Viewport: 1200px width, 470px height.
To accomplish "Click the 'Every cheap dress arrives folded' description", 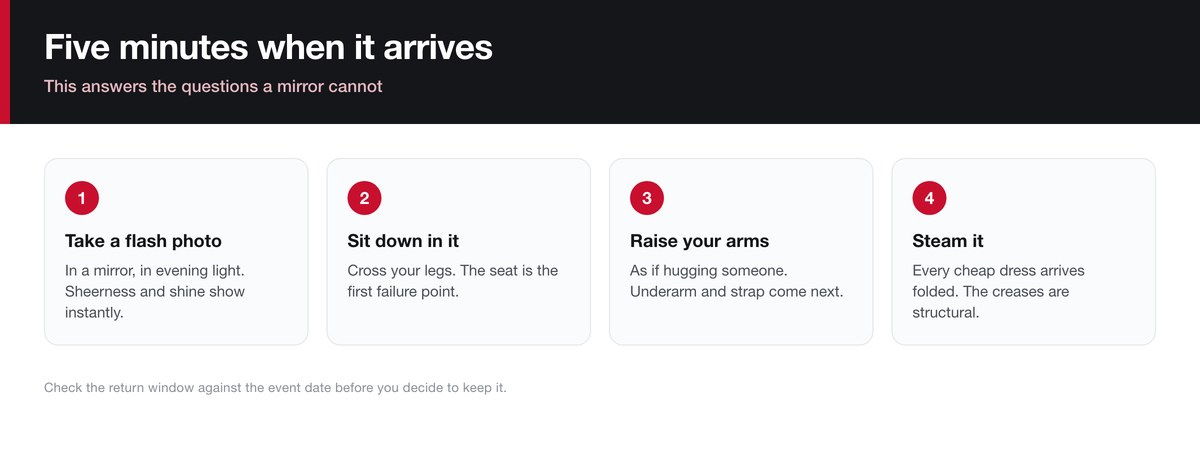I will [x=998, y=291].
